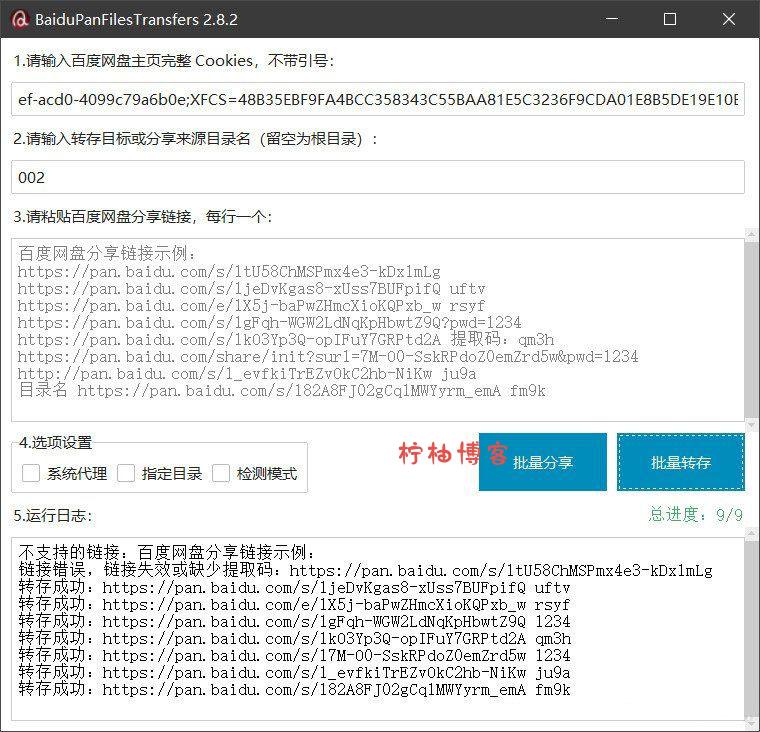This screenshot has height=732, width=760.
Task: Click the 4.选项设置 group label
Action: [x=55, y=442]
